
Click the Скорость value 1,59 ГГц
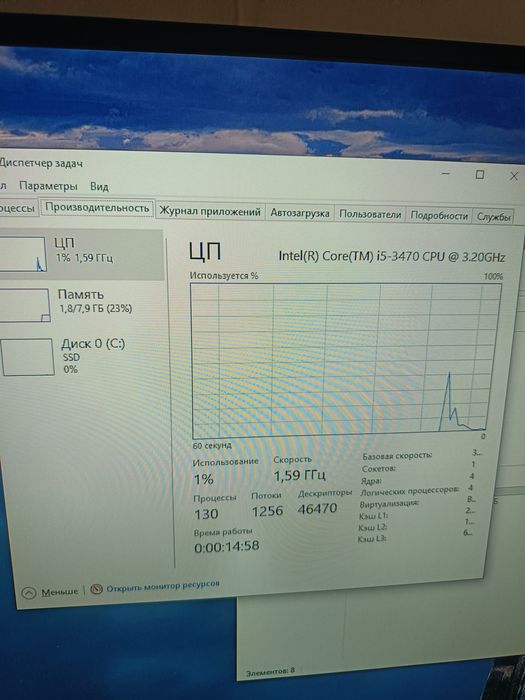(x=300, y=475)
